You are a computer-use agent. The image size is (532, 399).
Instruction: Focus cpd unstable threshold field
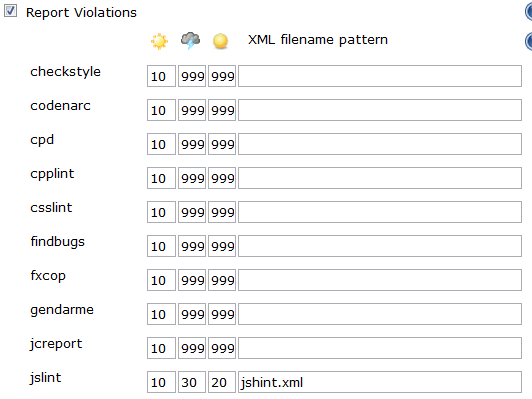click(x=222, y=144)
